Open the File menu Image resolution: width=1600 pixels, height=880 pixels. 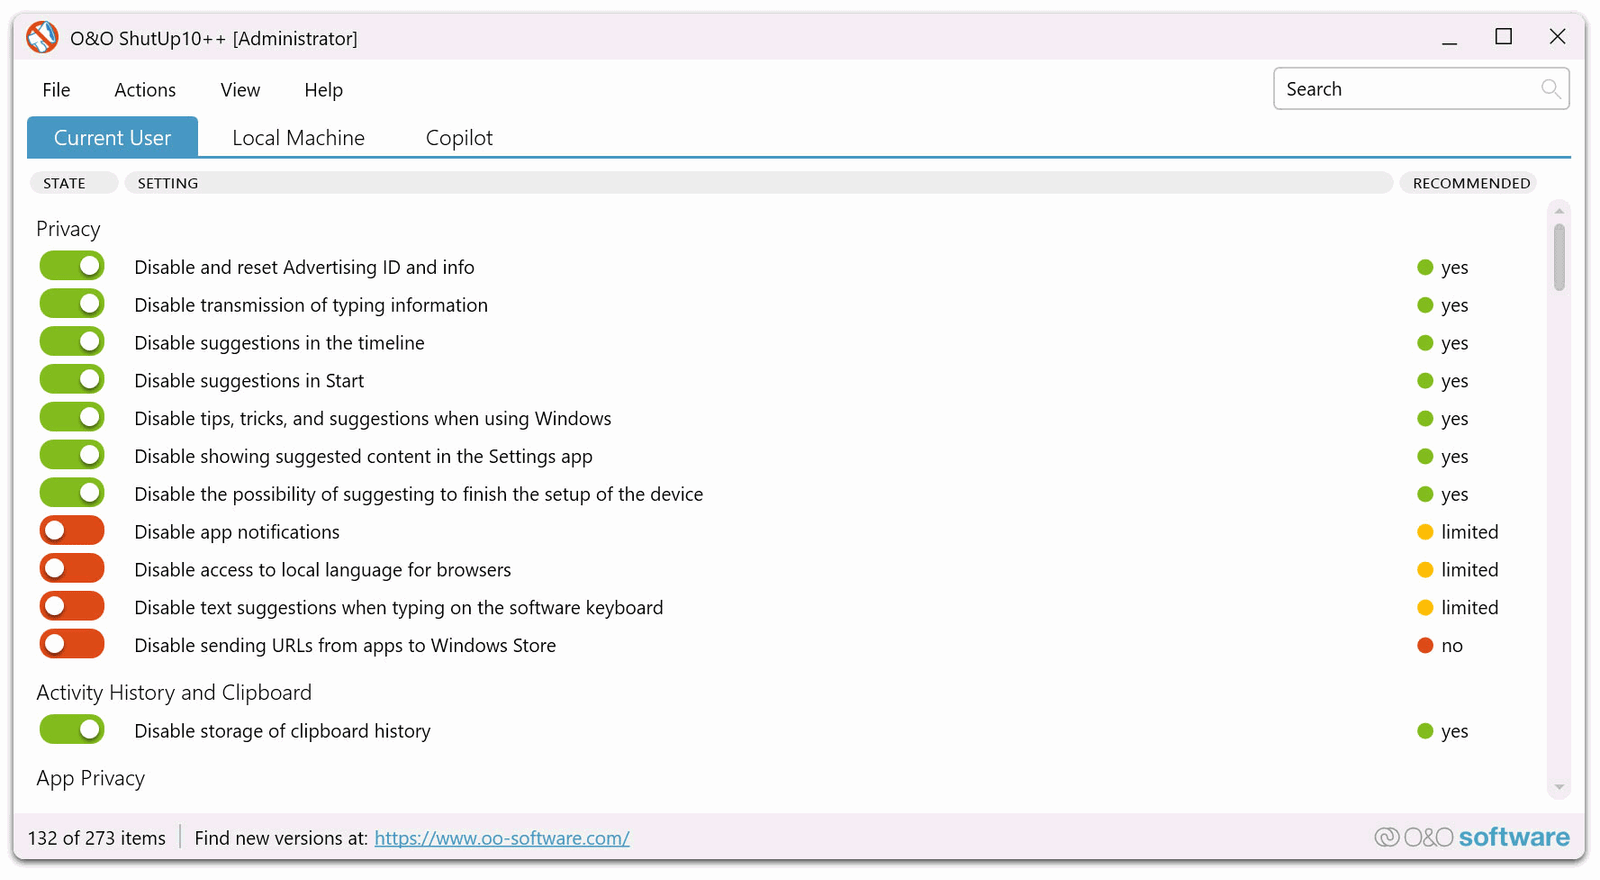[56, 90]
